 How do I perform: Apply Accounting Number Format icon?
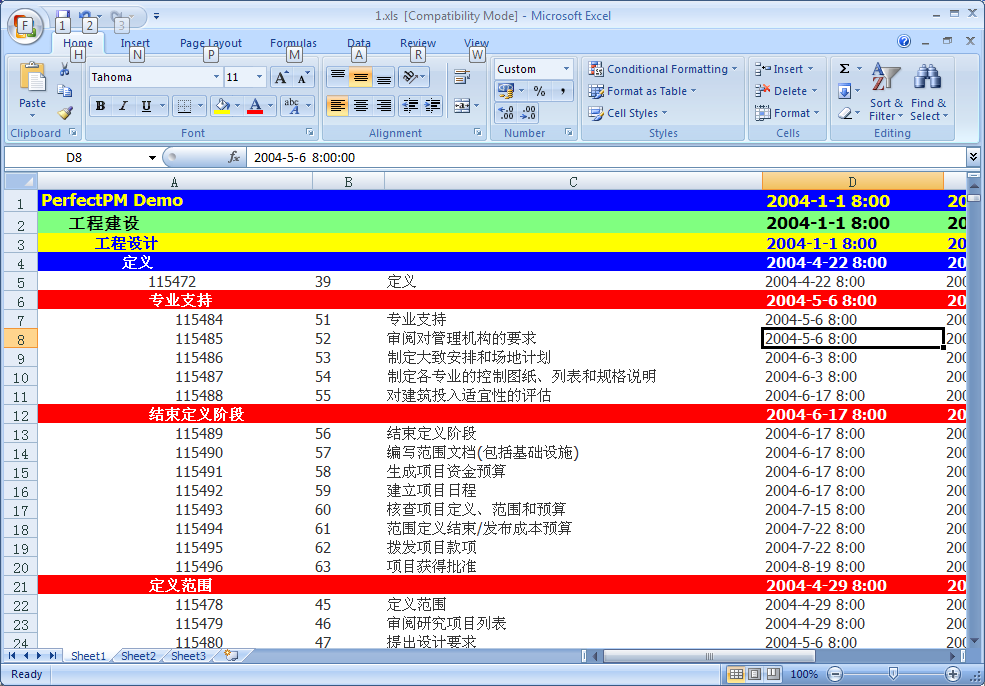506,91
